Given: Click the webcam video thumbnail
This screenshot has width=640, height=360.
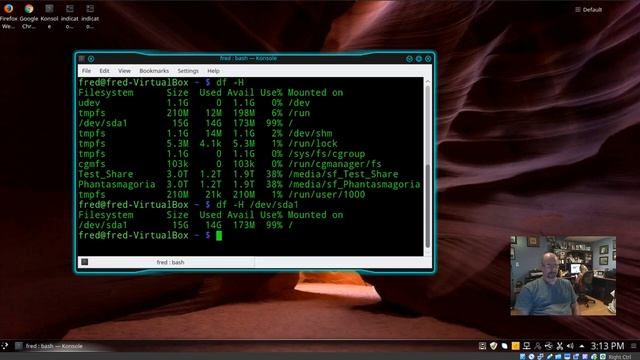Looking at the screenshot, I should point(563,276).
